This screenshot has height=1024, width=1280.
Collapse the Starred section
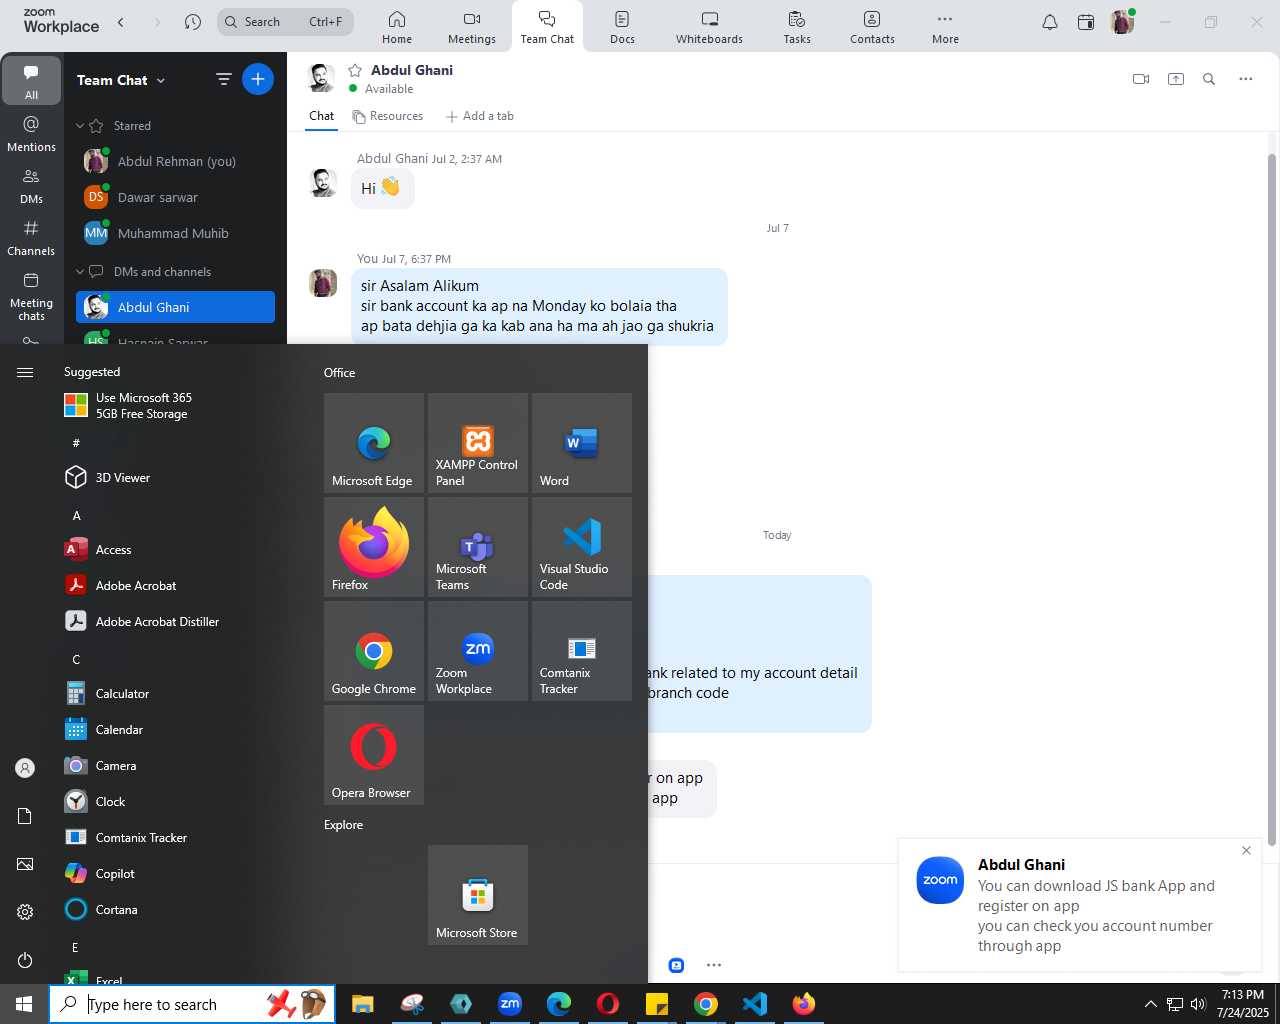coord(81,126)
